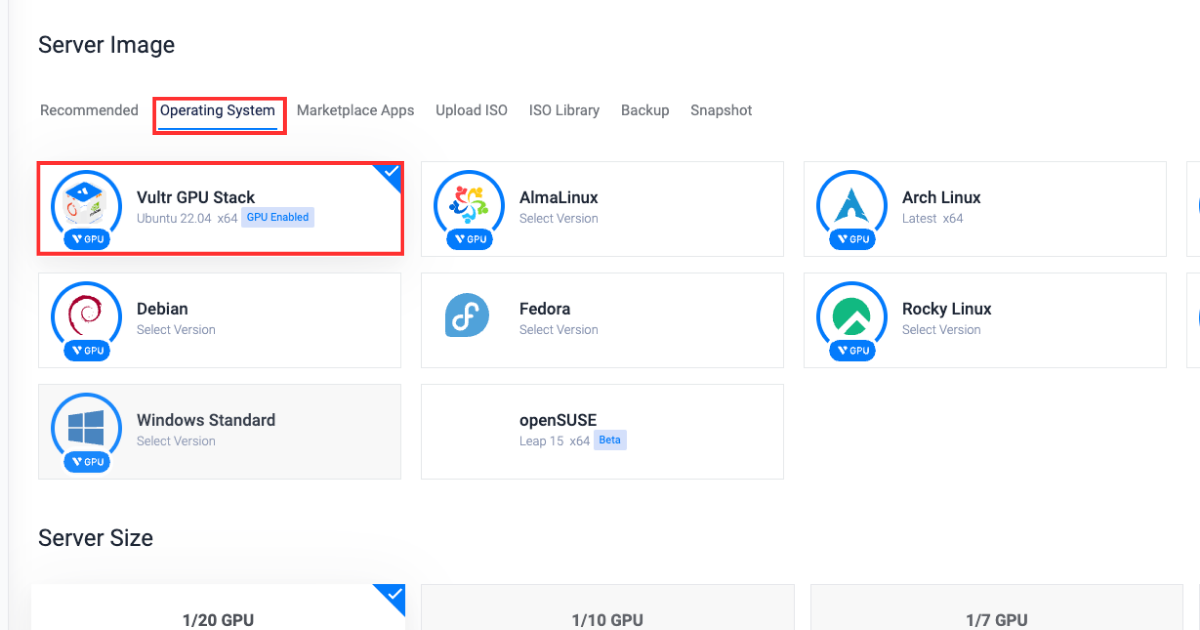Open the ISO Library tab
This screenshot has height=630, width=1200.
[564, 110]
